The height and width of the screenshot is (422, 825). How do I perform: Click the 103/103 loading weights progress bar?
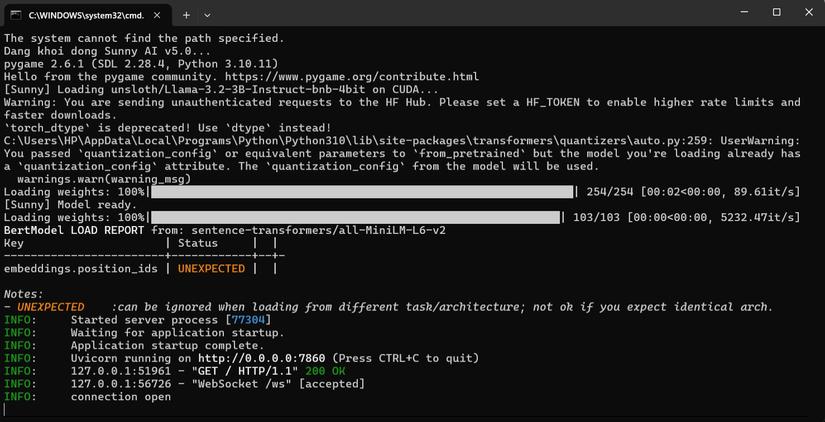click(355, 217)
